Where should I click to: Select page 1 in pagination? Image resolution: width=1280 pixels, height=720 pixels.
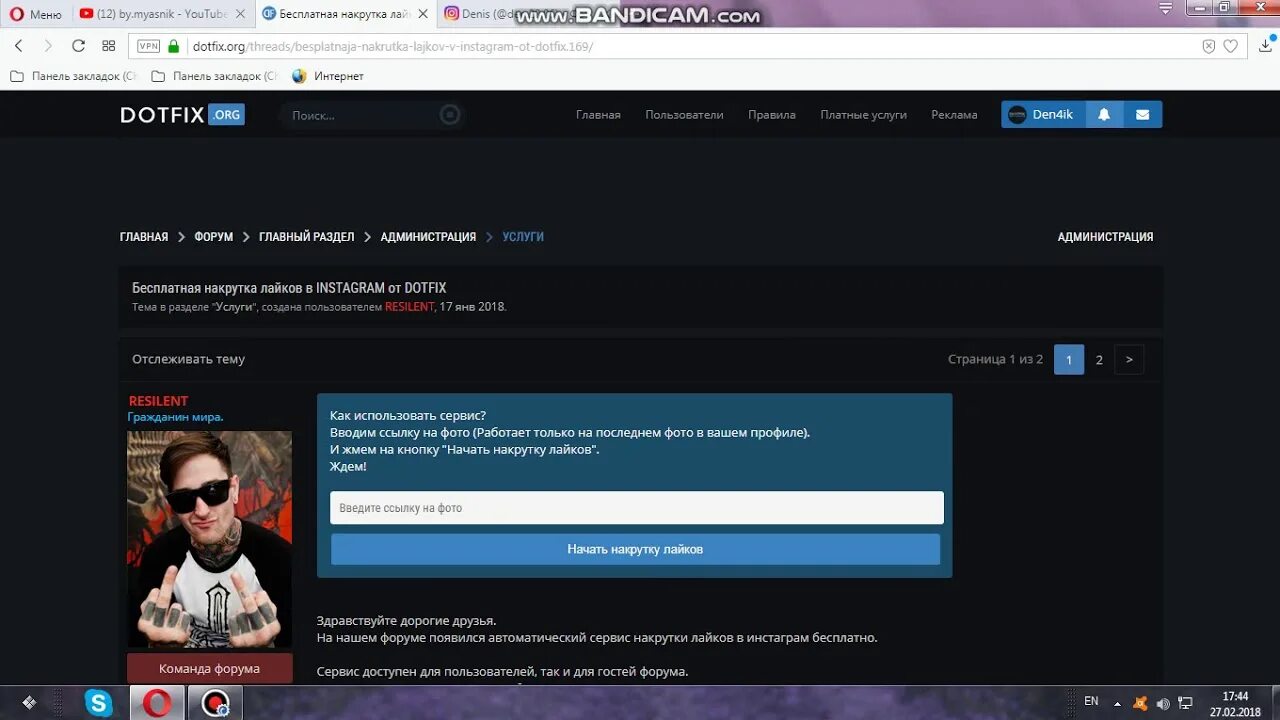[x=1069, y=359]
